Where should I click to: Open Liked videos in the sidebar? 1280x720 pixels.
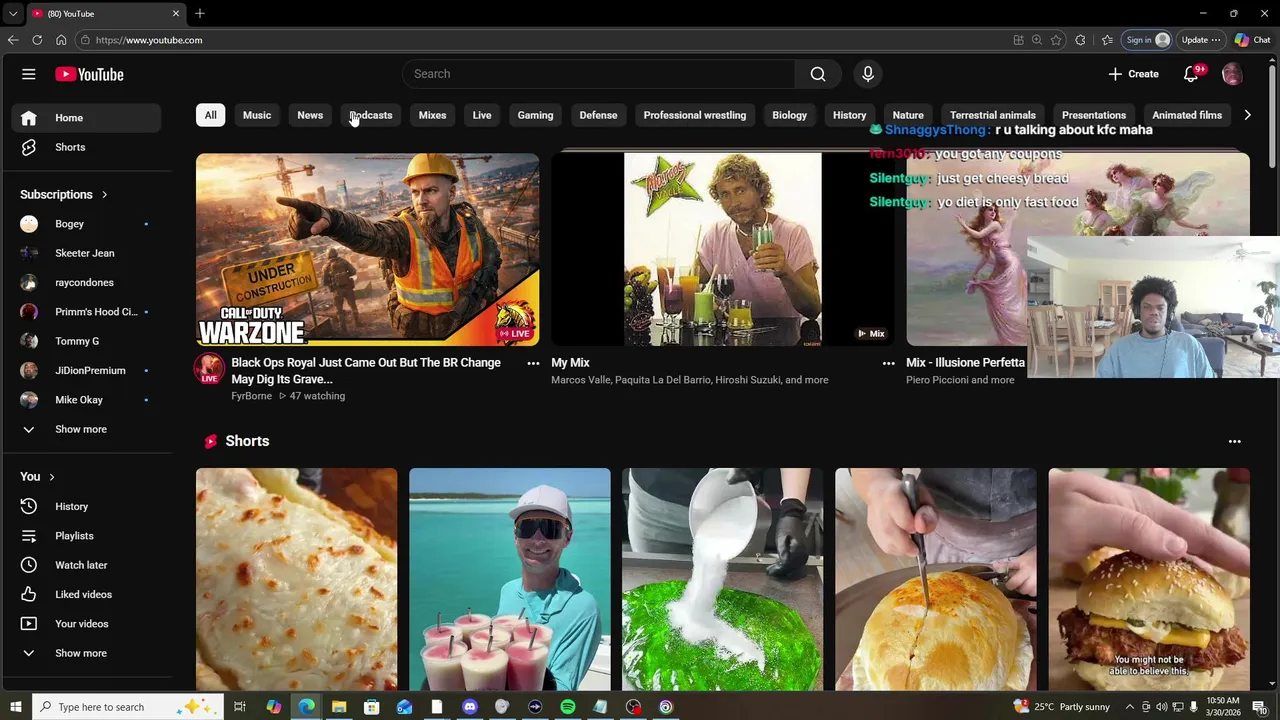(x=86, y=594)
